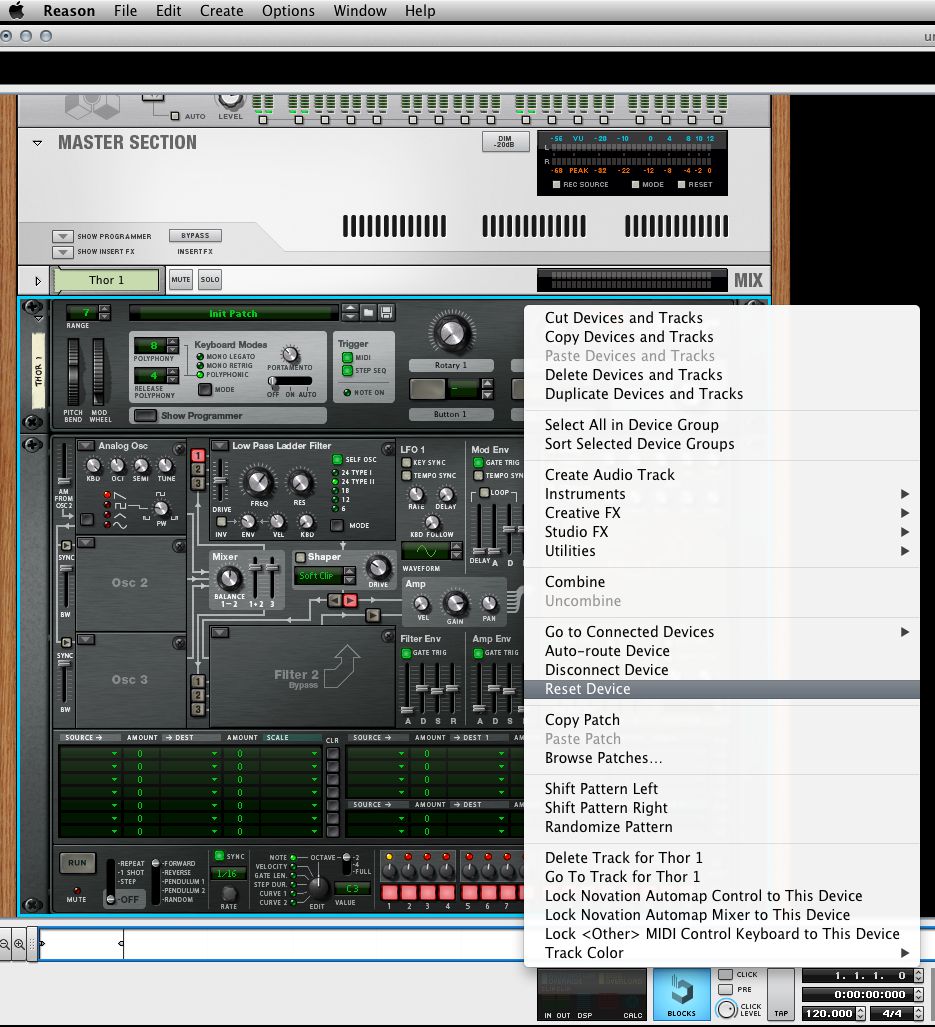Open the Creative FX submenu

tap(722, 513)
